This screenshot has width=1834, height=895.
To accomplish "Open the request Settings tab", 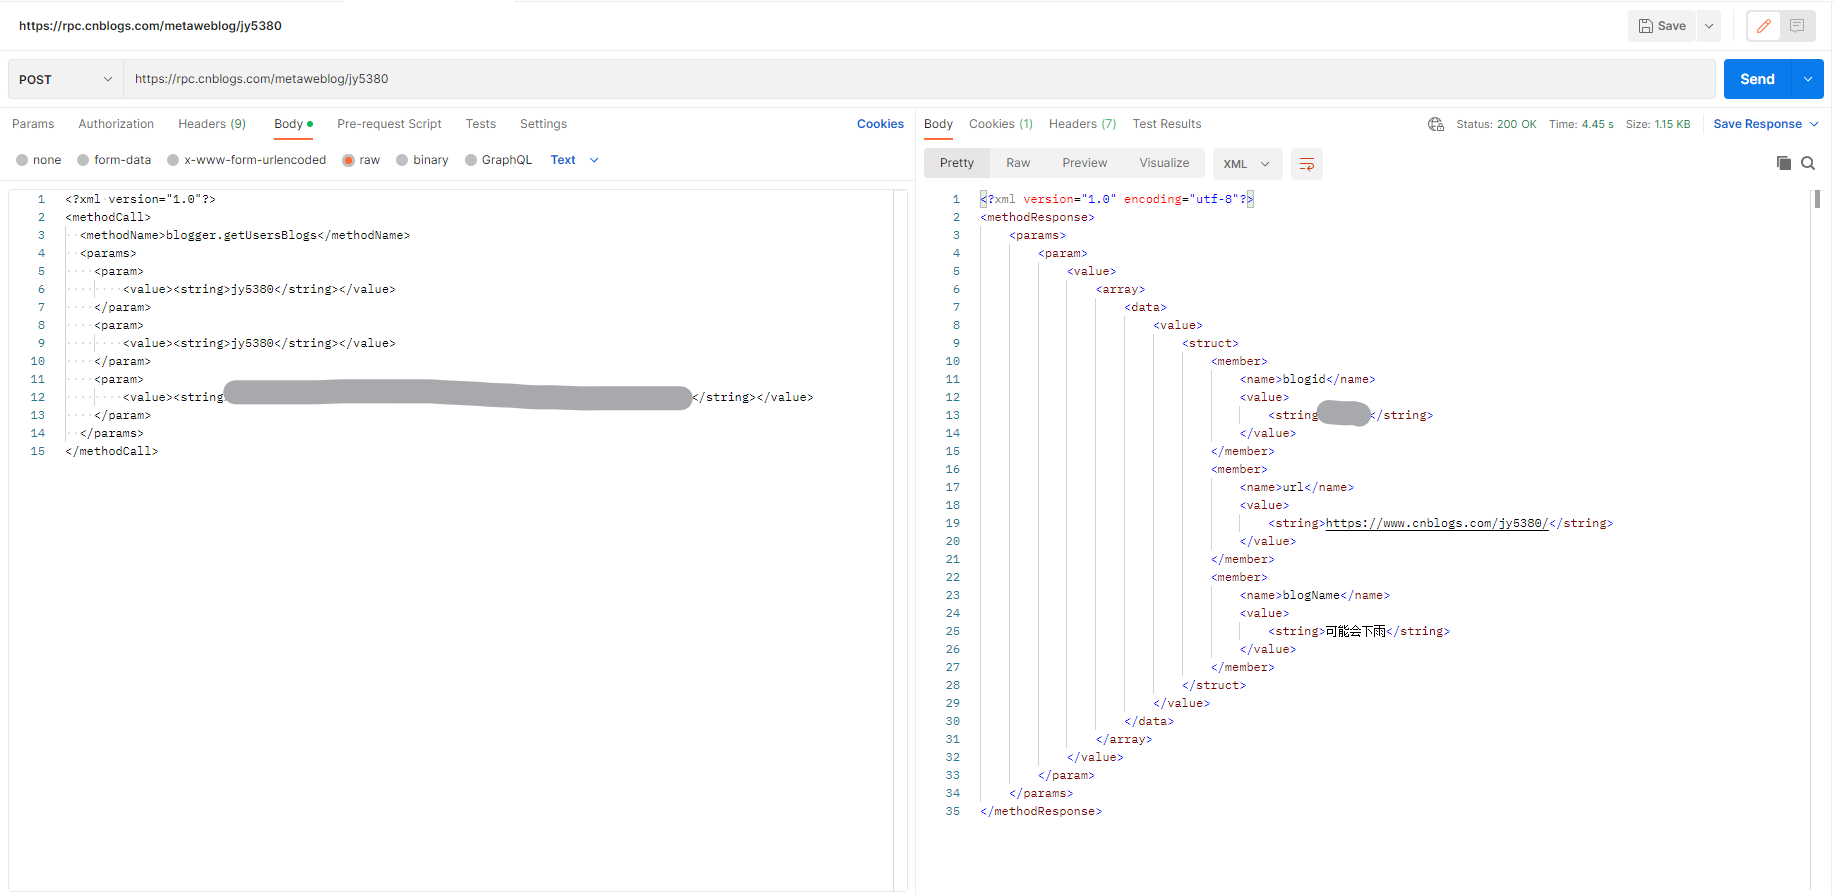I will (543, 124).
